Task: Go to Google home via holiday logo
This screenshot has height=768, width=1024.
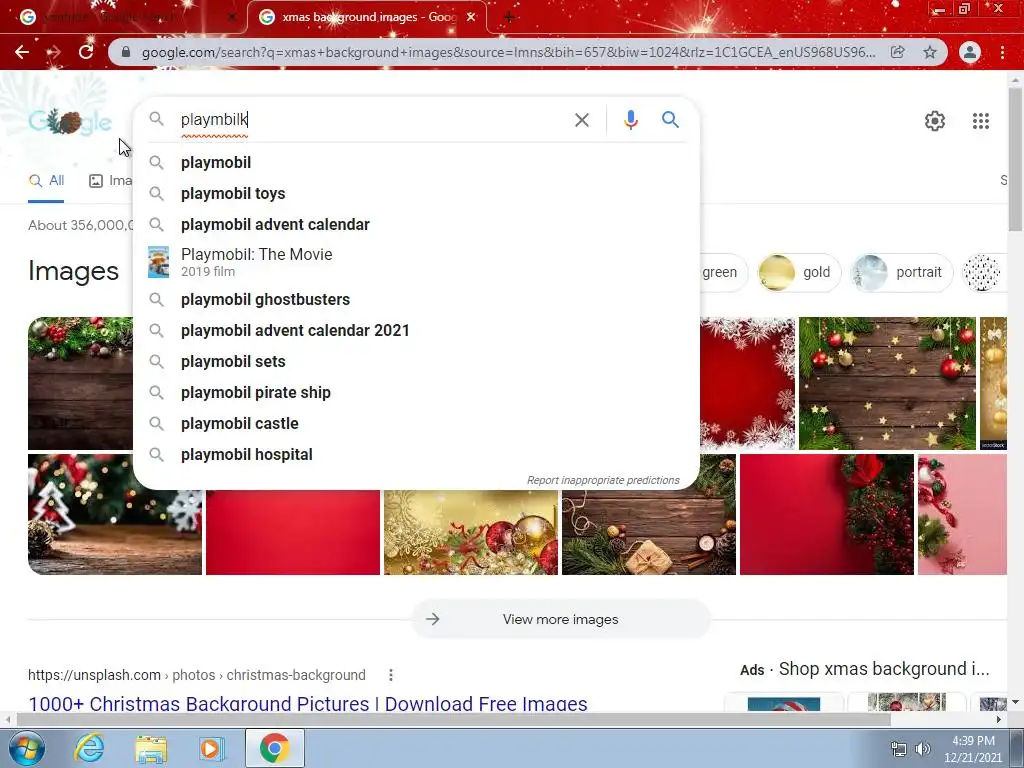Action: coord(71,121)
